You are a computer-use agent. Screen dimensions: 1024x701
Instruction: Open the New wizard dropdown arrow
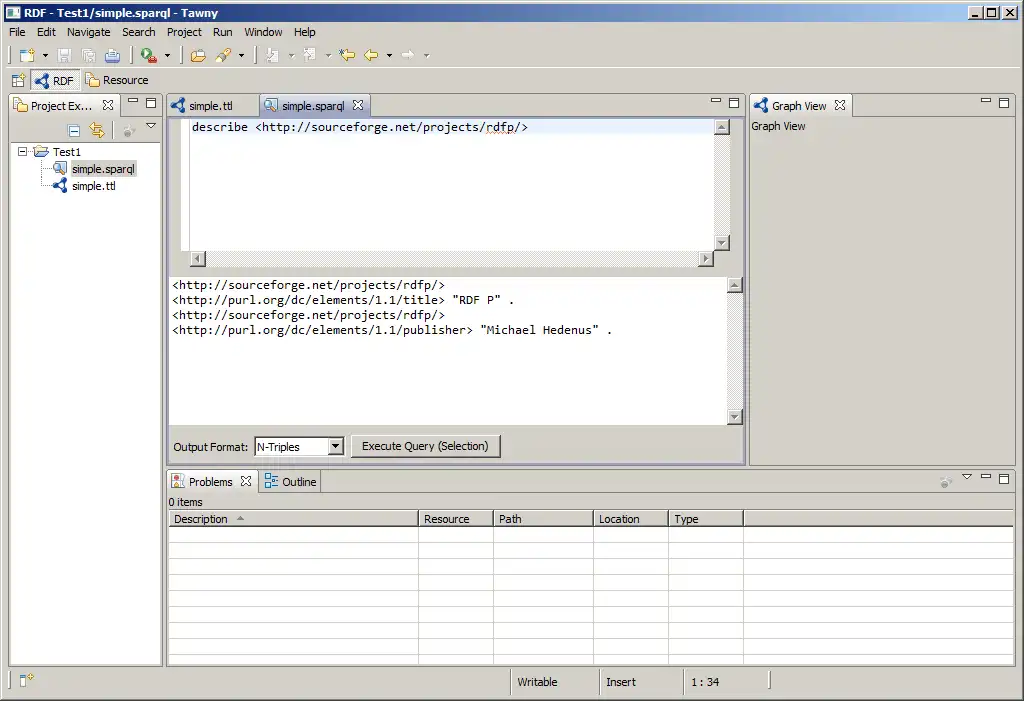[x=45, y=56]
